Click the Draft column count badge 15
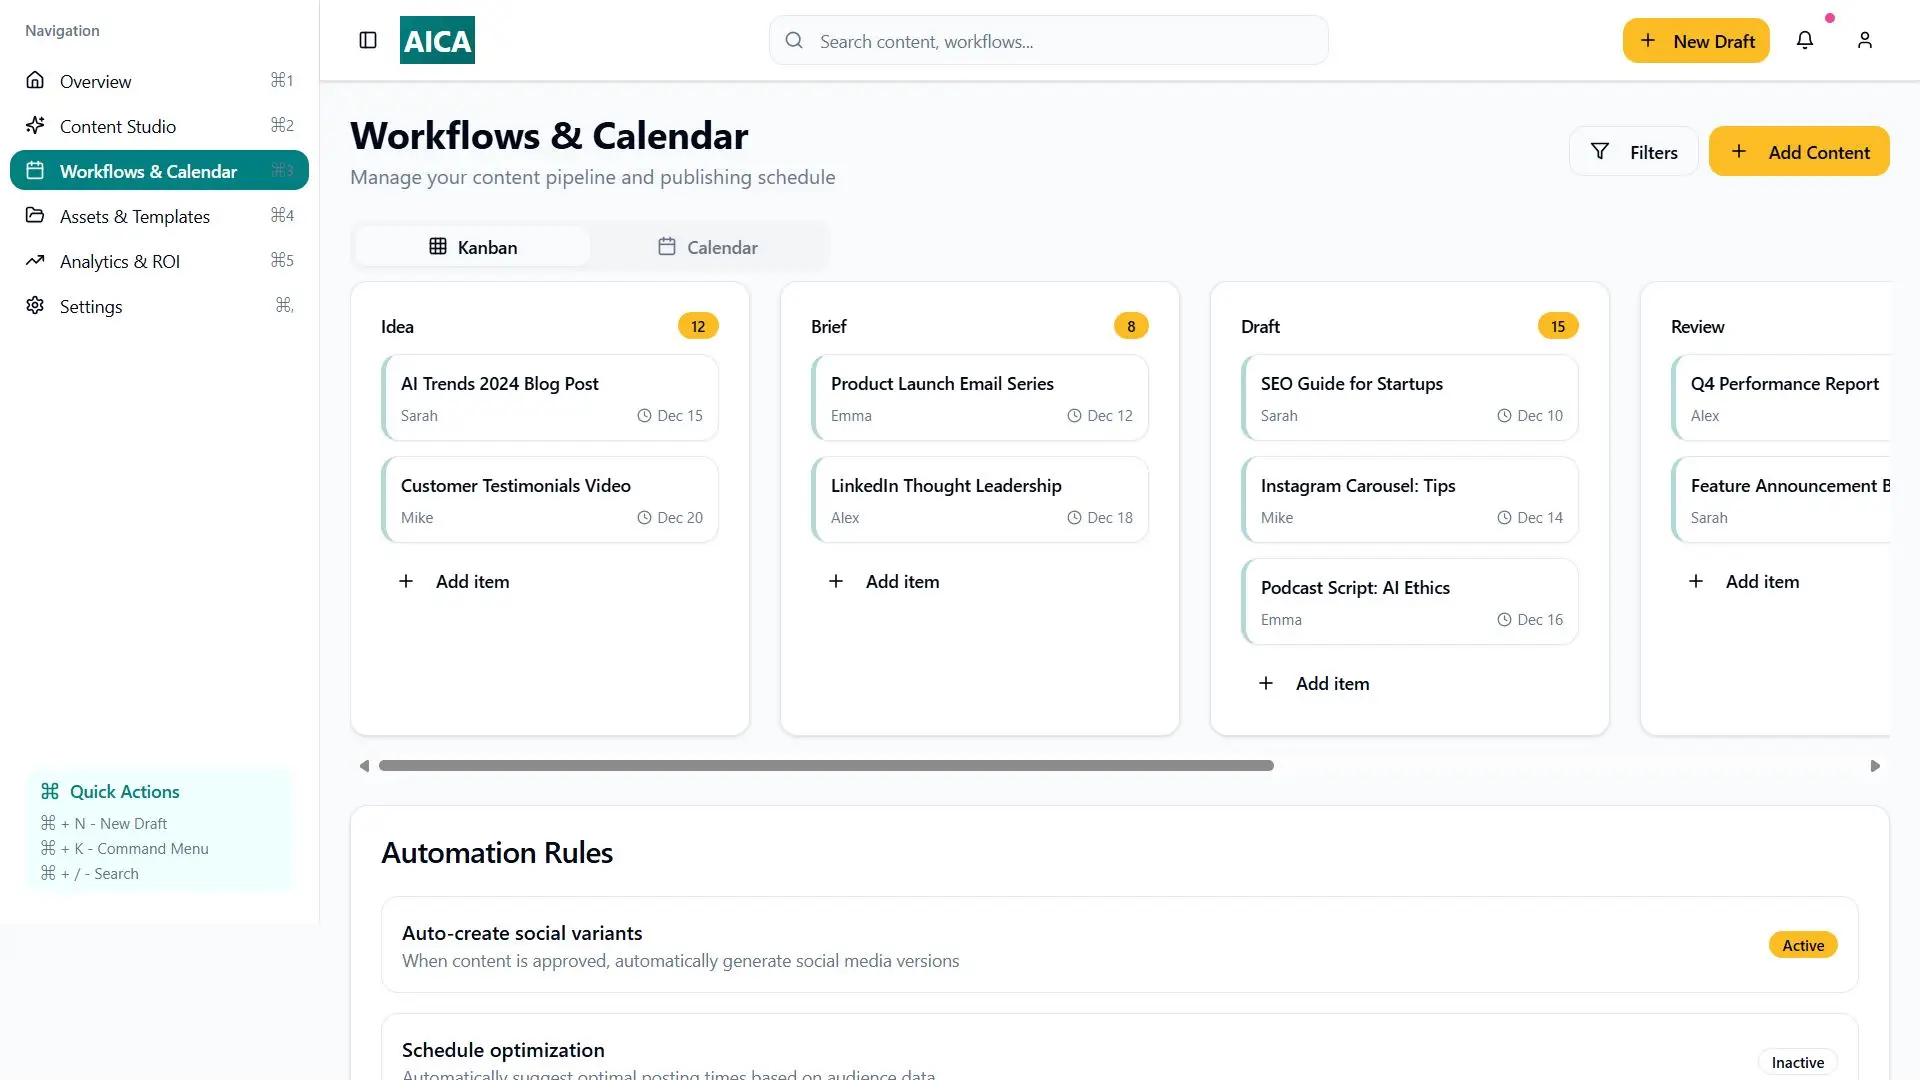 [1558, 326]
